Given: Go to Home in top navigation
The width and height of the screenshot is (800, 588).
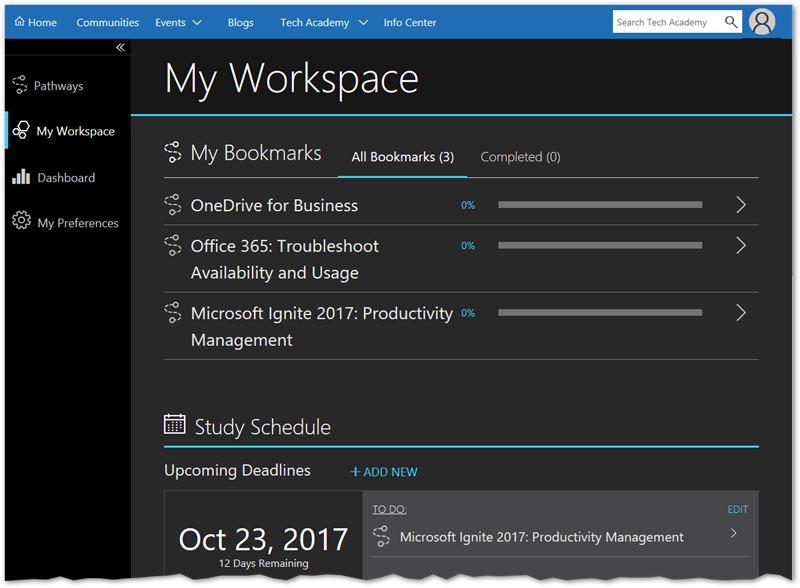Looking at the screenshot, I should click(x=42, y=22).
